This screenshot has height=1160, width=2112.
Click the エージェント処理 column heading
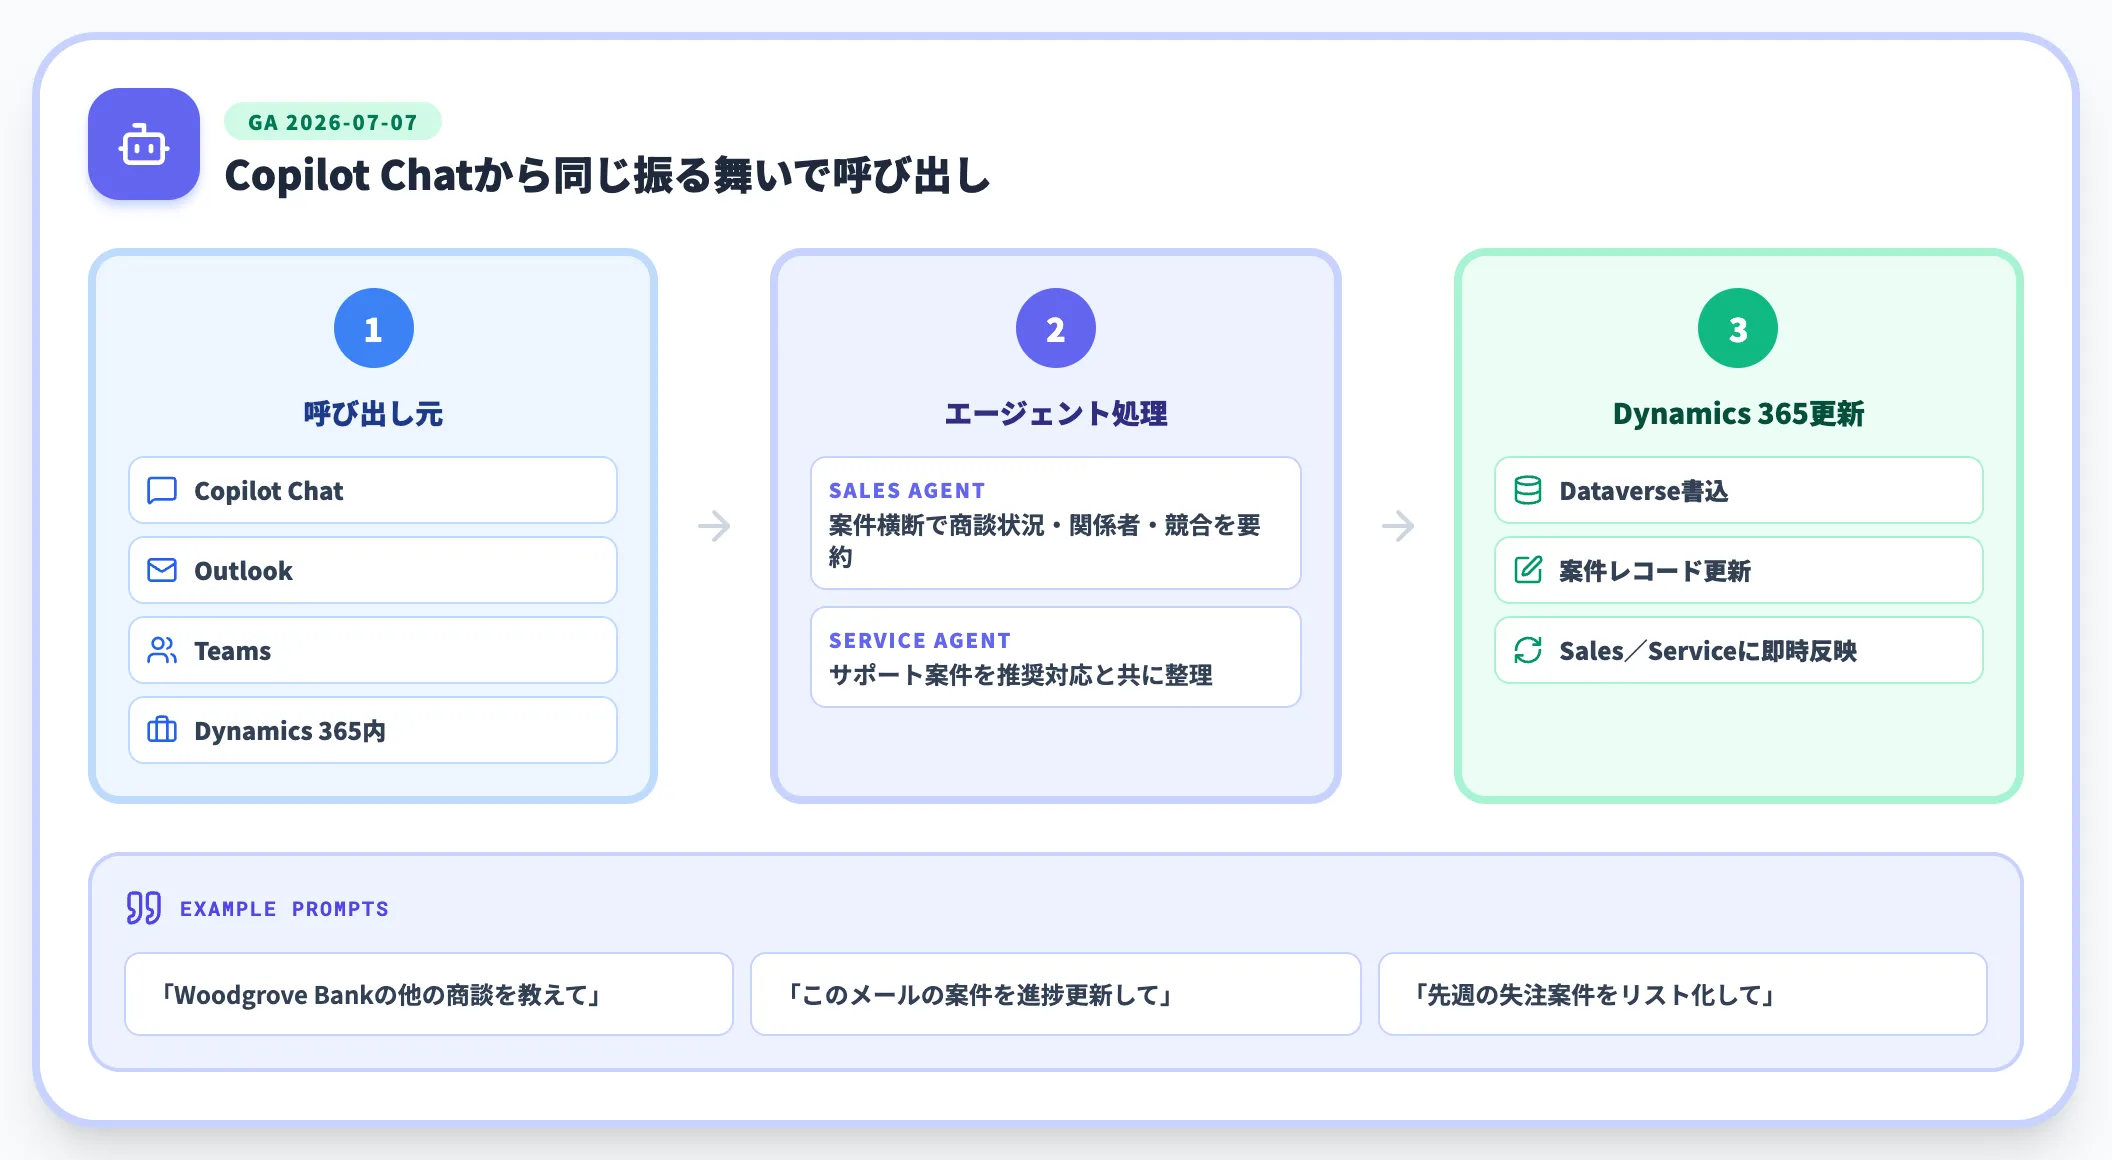1056,413
